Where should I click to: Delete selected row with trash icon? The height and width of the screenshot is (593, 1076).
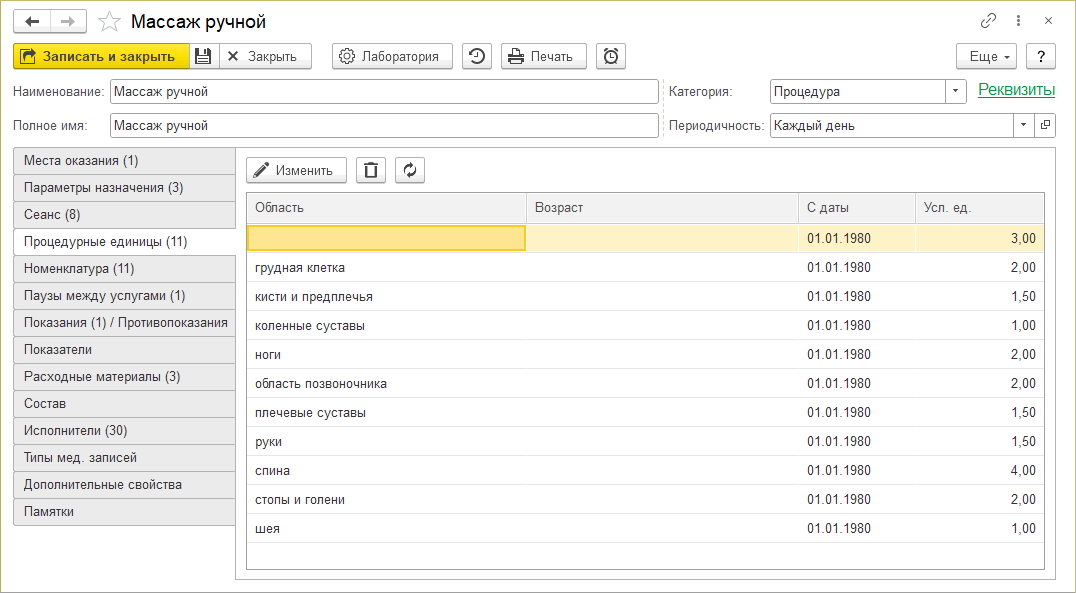pyautogui.click(x=371, y=170)
